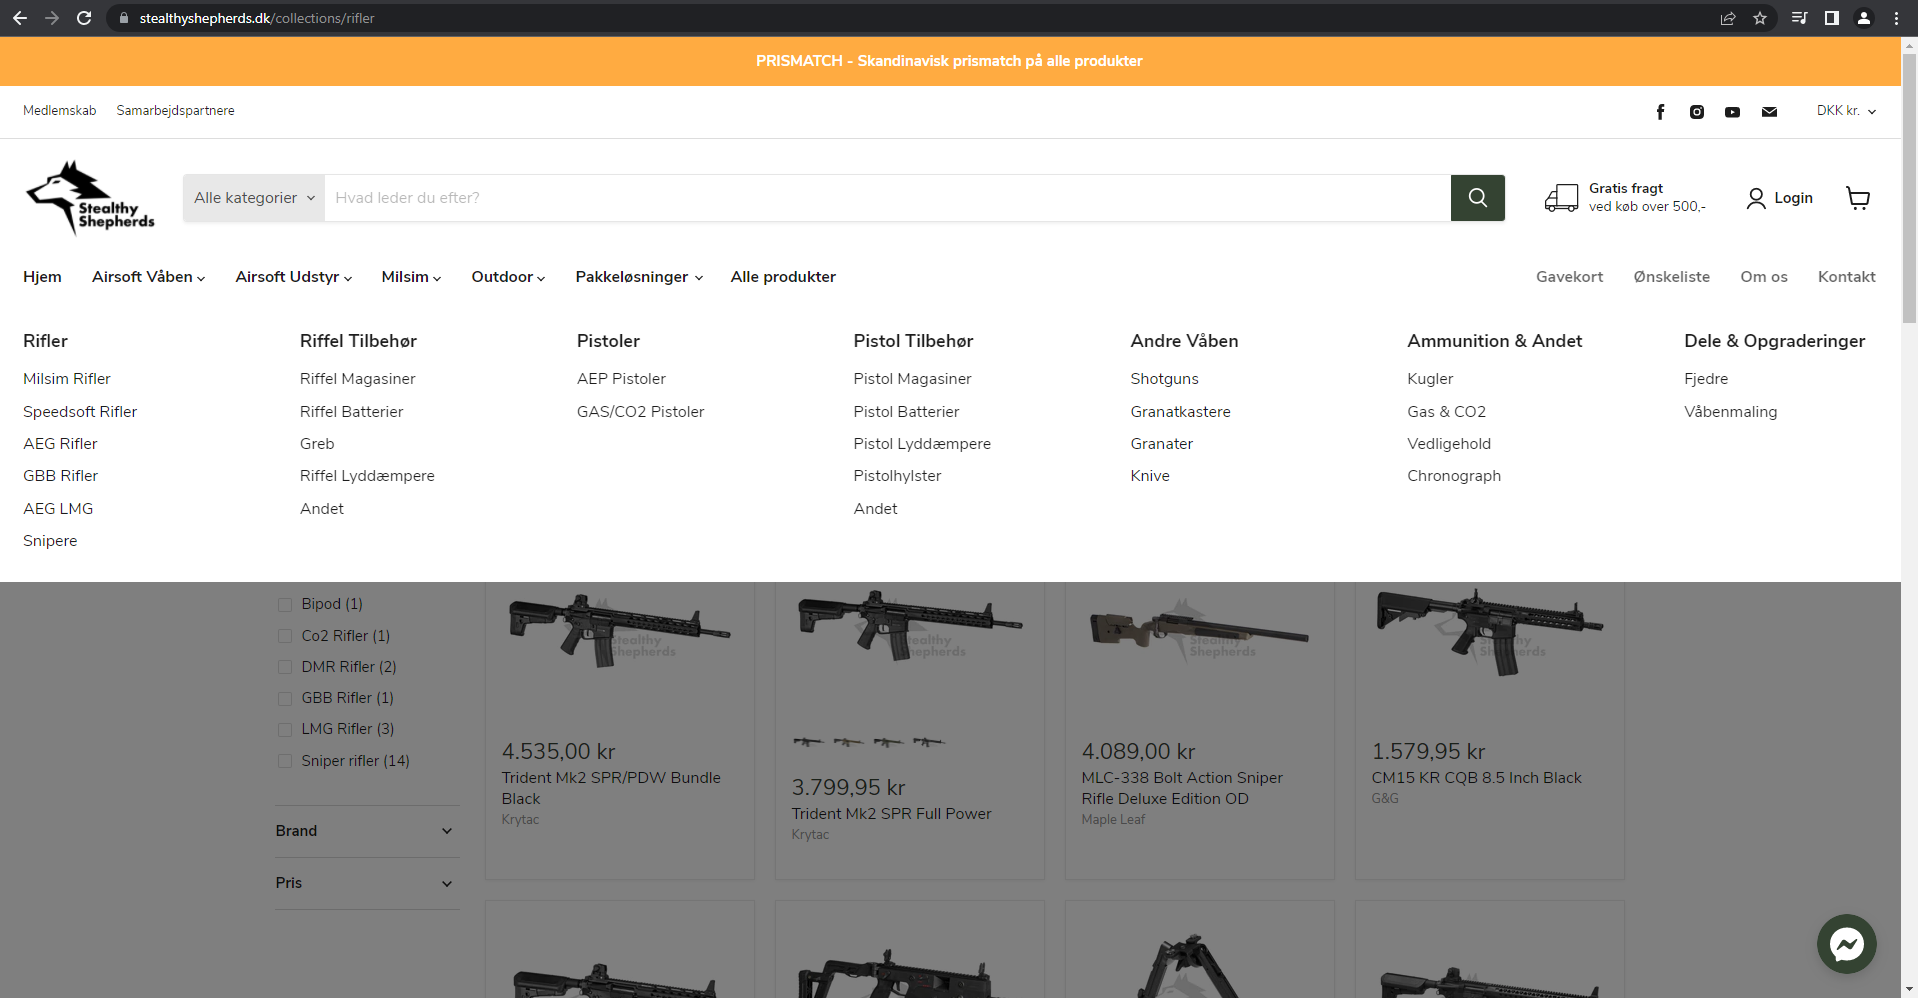Check the Bipod filter checkbox

pos(285,605)
